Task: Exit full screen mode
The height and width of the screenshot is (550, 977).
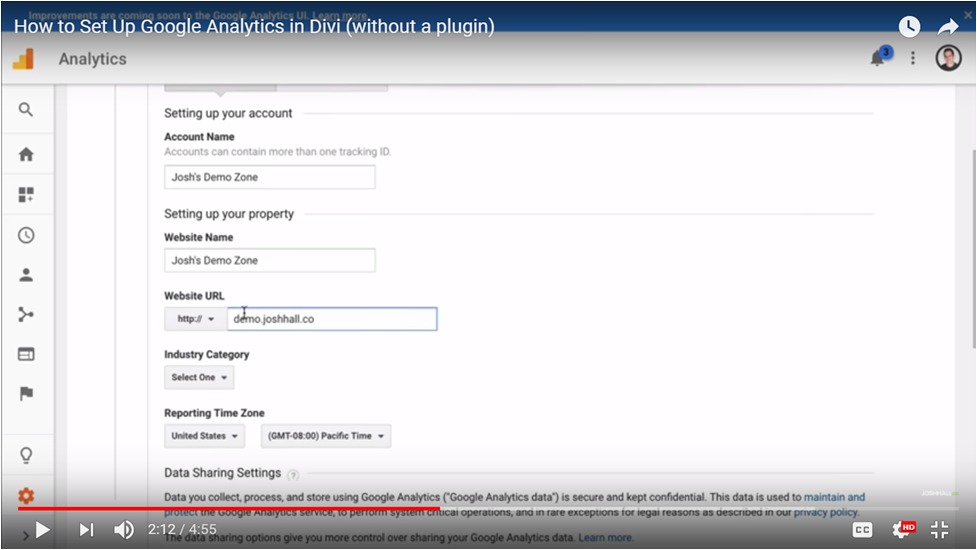Action: (940, 530)
